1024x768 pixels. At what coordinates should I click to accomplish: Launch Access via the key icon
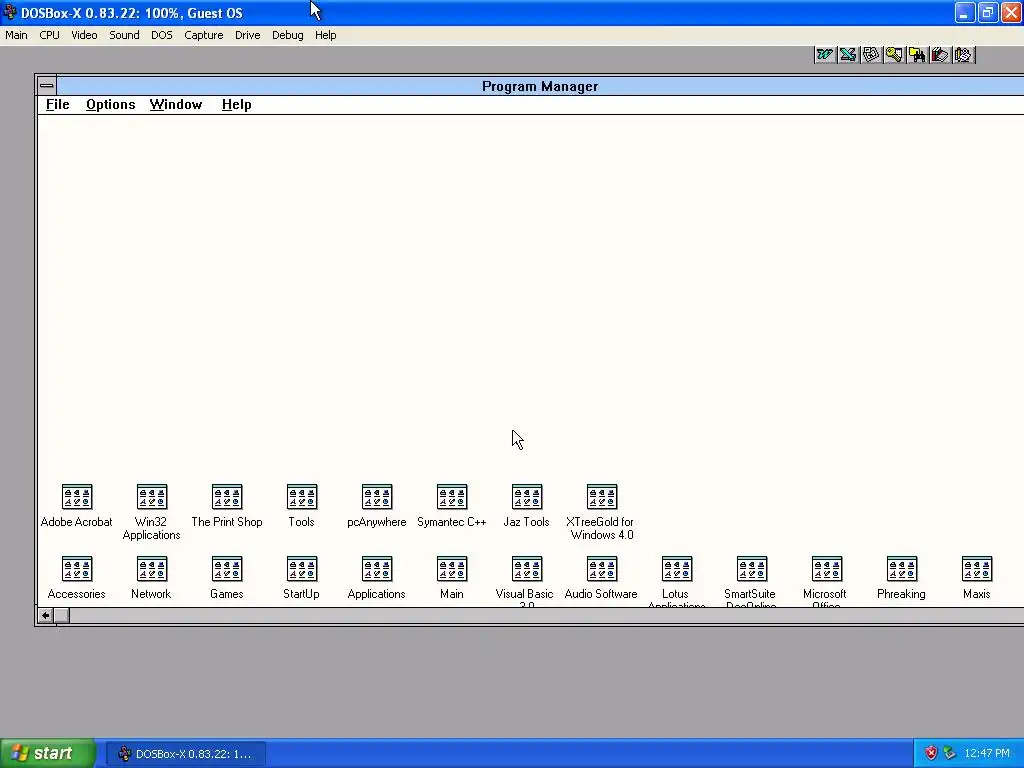pos(894,55)
